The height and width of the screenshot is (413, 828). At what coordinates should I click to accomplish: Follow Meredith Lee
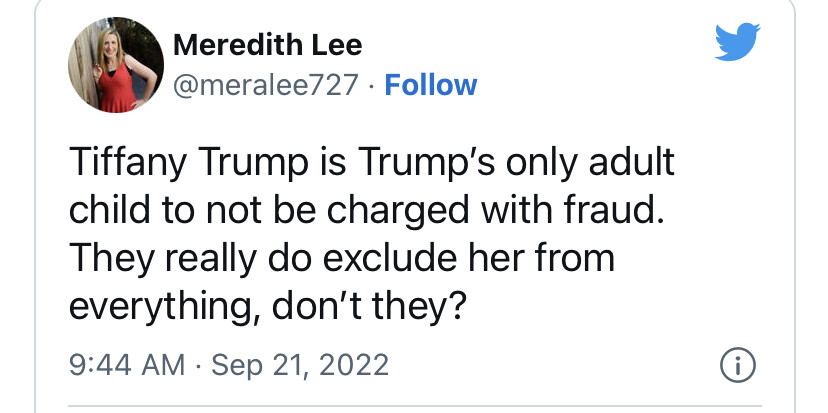[x=431, y=85]
